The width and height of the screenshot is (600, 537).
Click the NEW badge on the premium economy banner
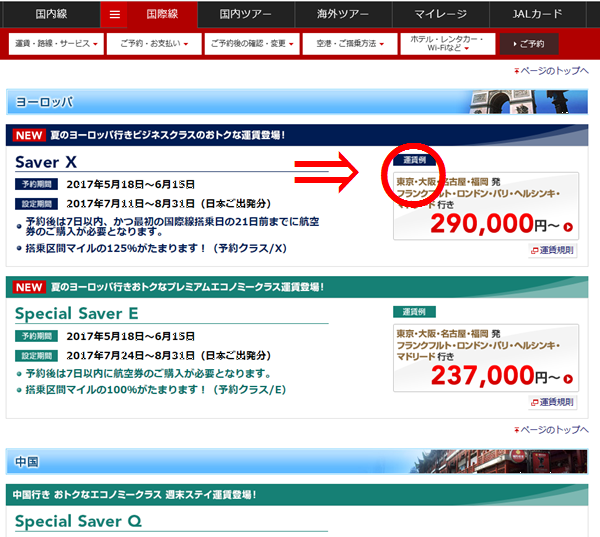point(29,287)
